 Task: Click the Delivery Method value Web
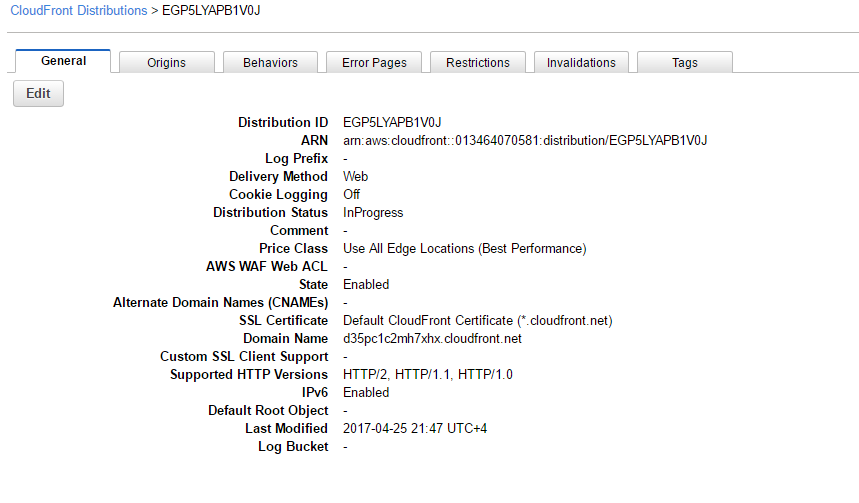[356, 176]
